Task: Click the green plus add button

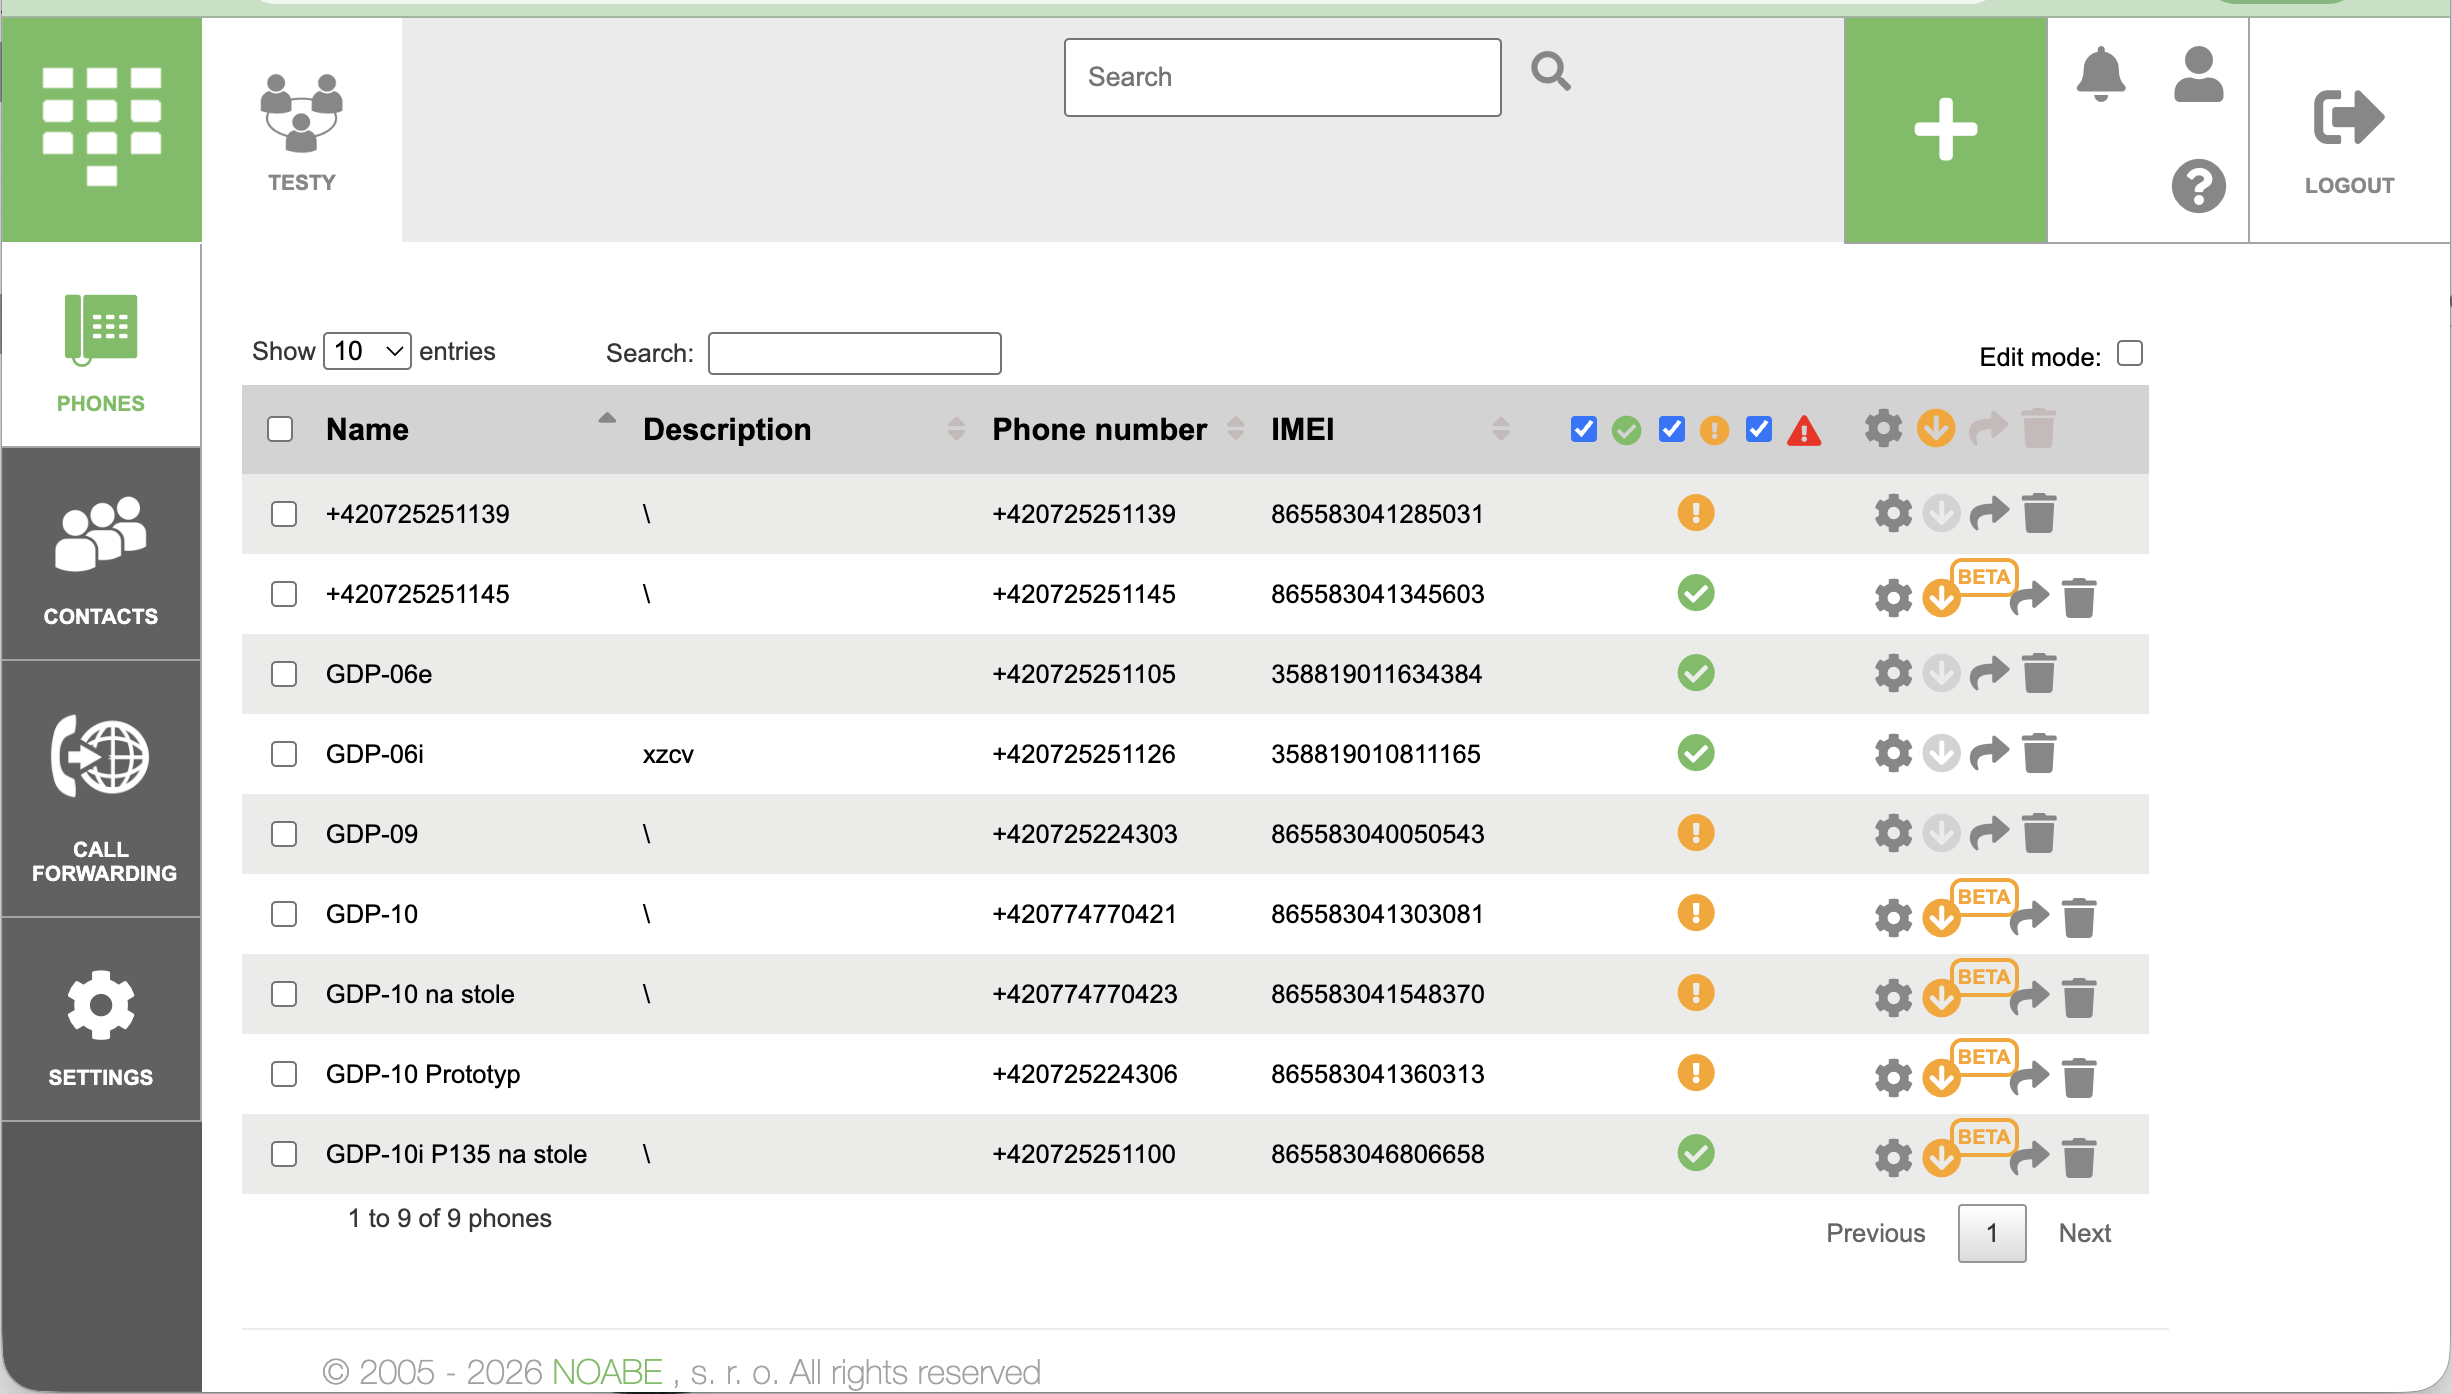Action: [x=1945, y=130]
